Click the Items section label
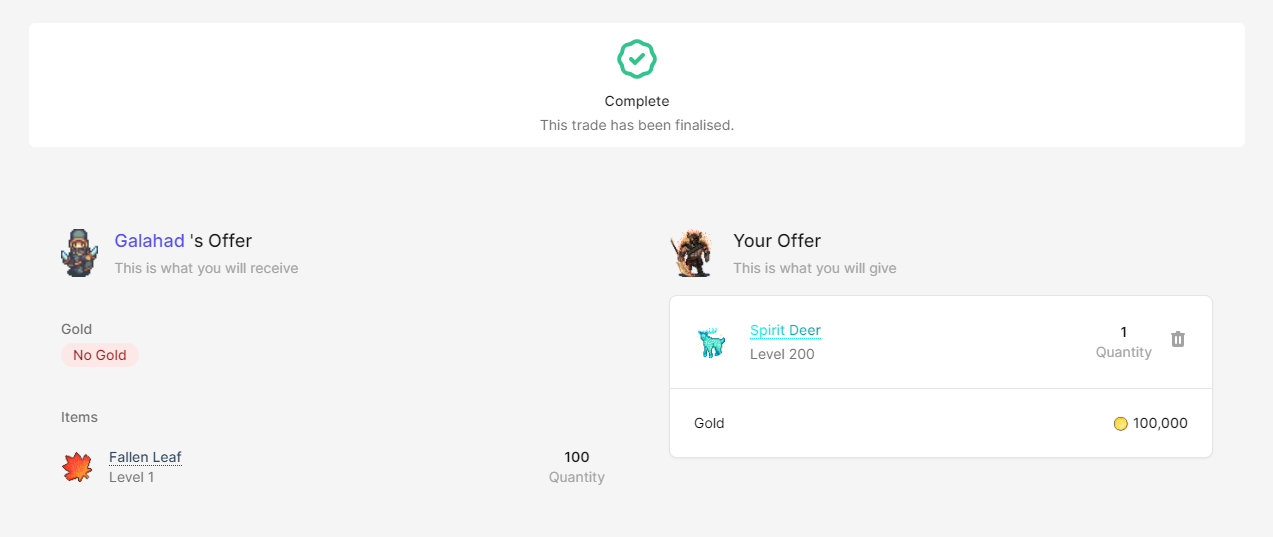 pyautogui.click(x=80, y=417)
